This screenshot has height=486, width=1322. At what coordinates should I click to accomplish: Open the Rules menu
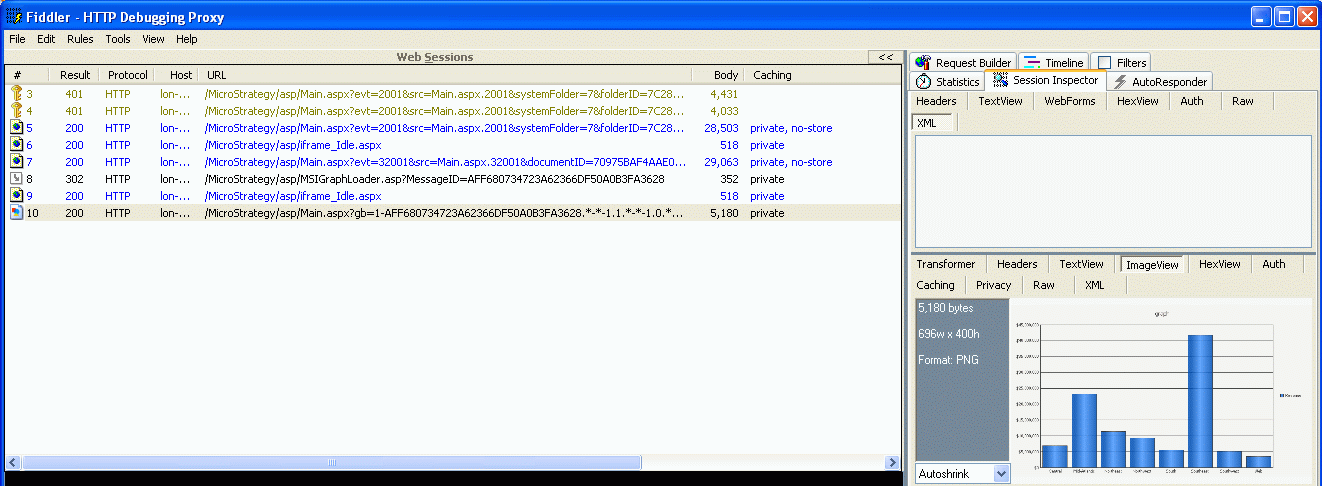pyautogui.click(x=80, y=39)
